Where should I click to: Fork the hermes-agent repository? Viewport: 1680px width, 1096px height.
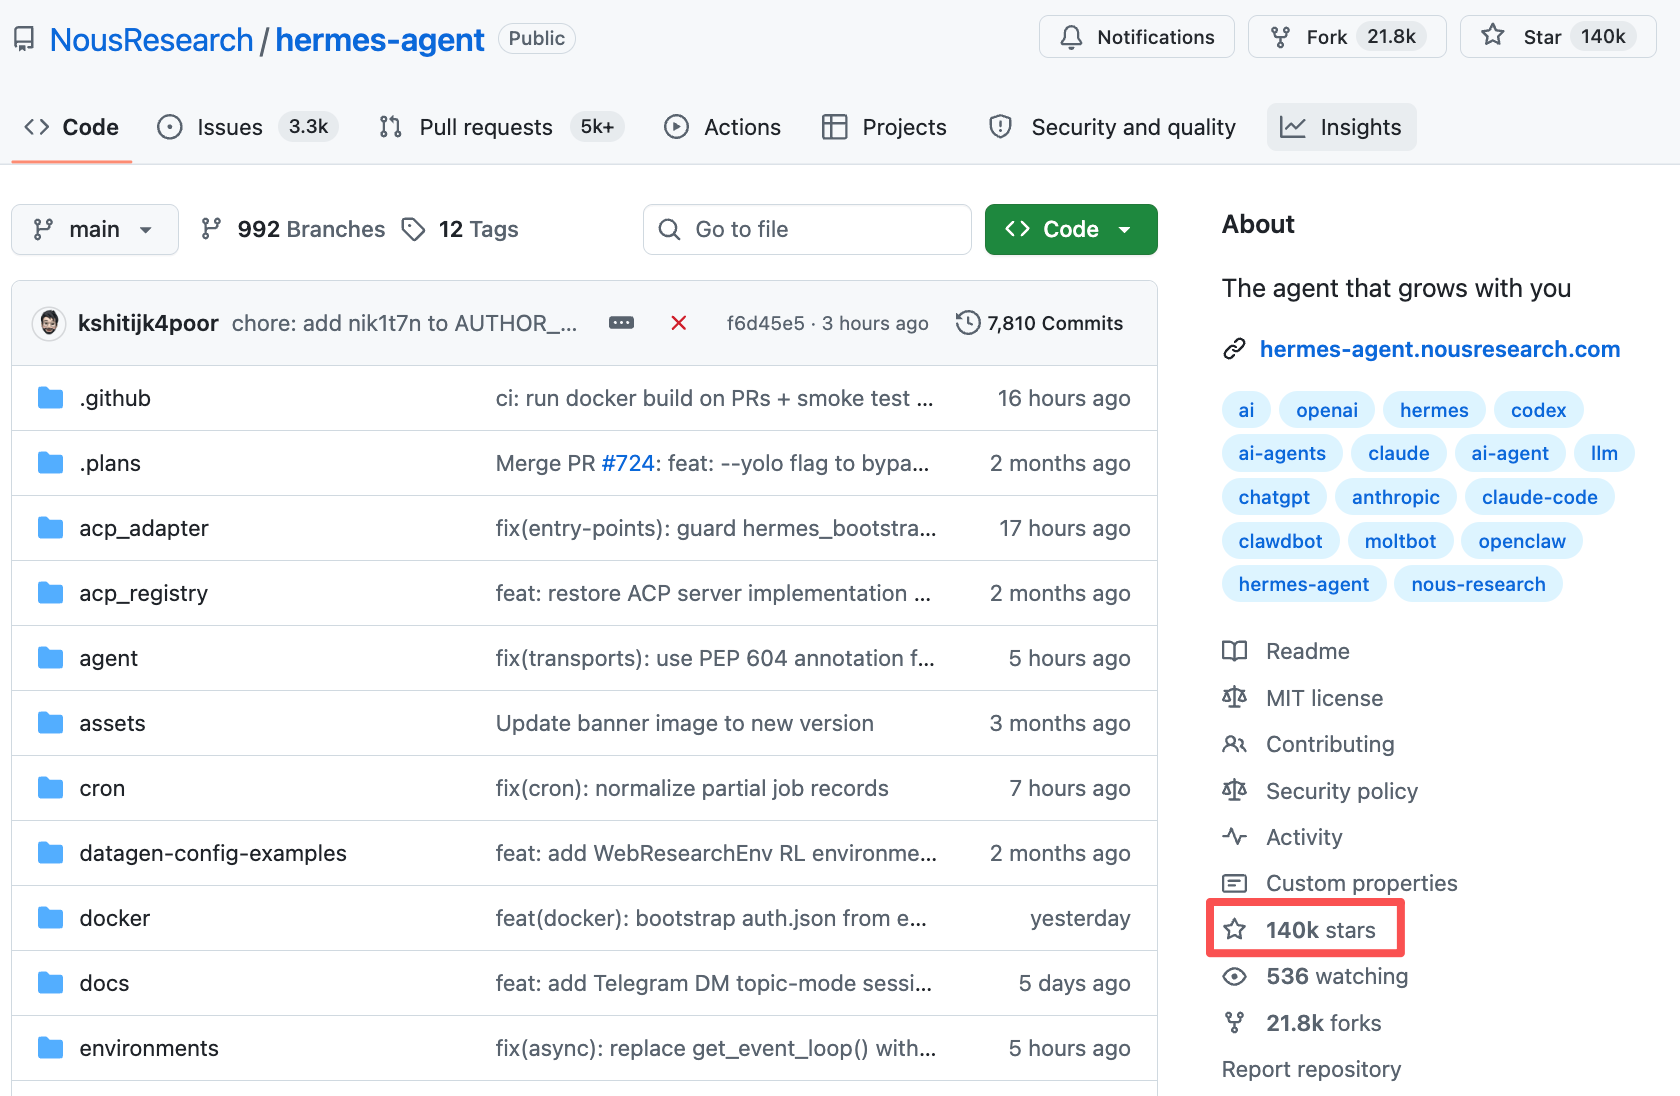(x=1347, y=37)
